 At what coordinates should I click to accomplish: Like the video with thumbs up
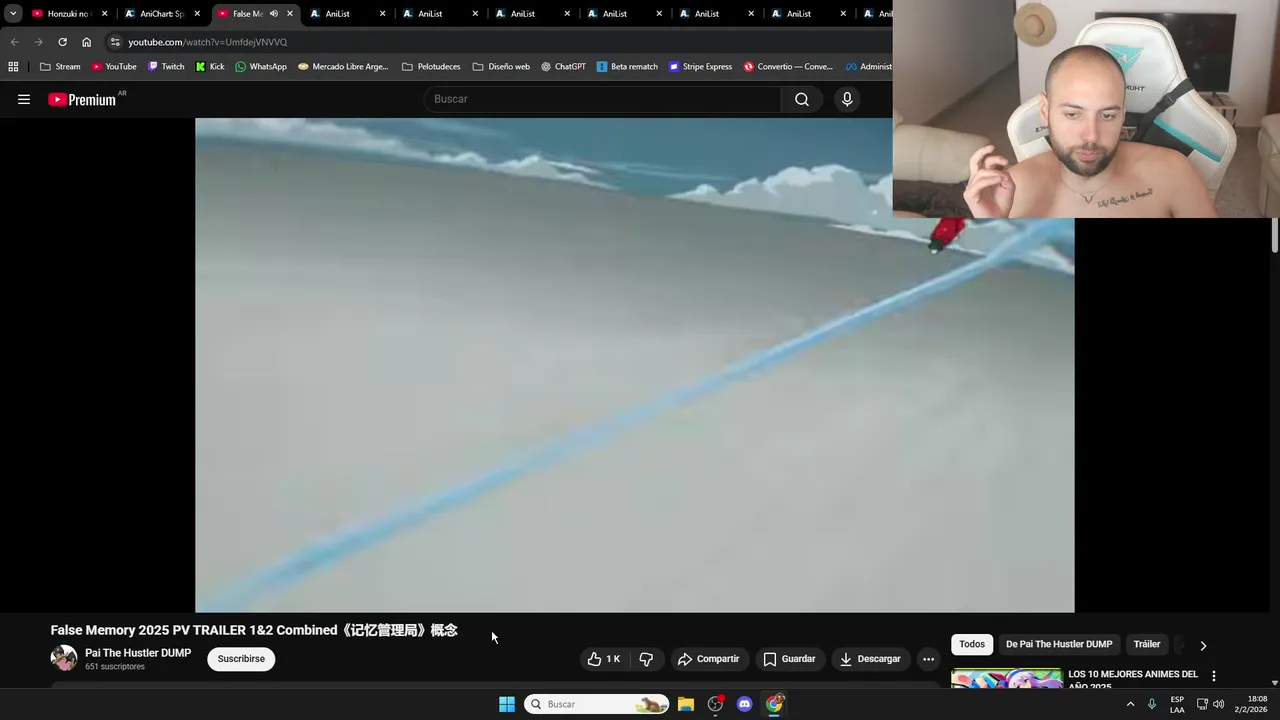(604, 659)
